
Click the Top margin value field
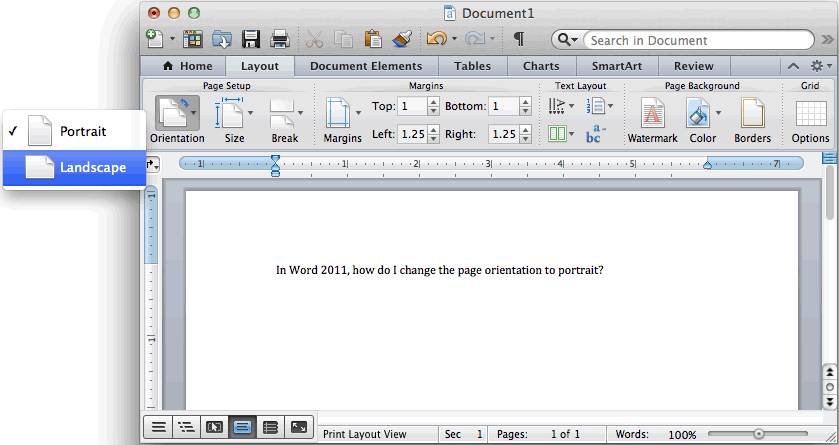click(x=412, y=106)
